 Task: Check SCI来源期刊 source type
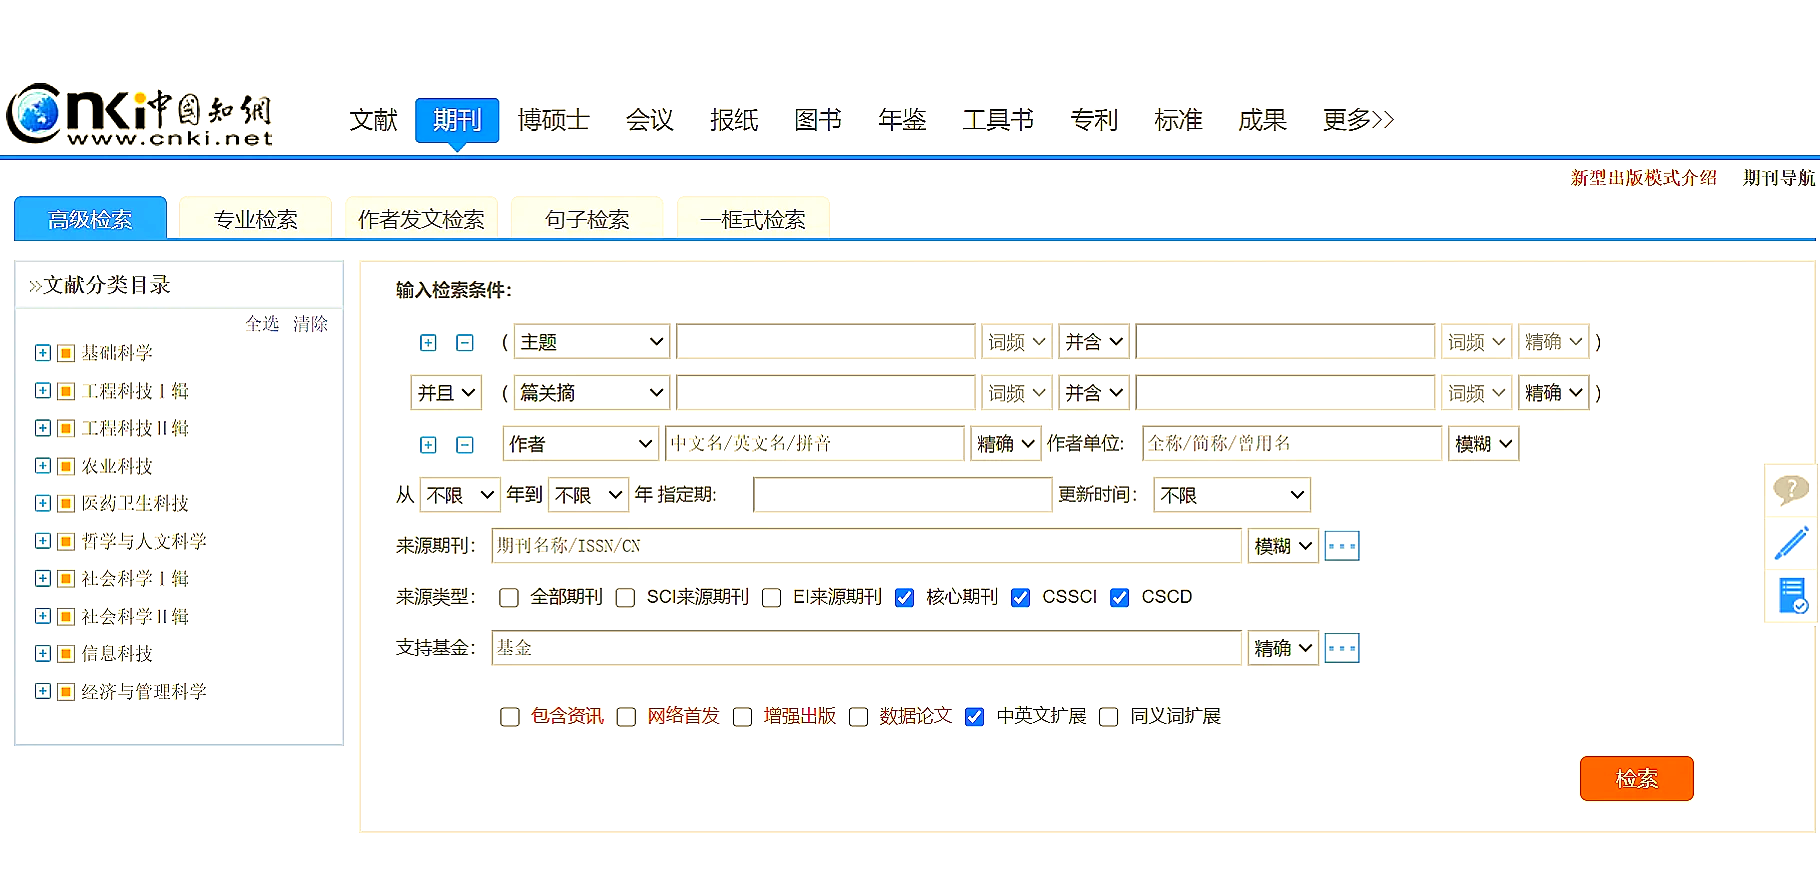[626, 598]
